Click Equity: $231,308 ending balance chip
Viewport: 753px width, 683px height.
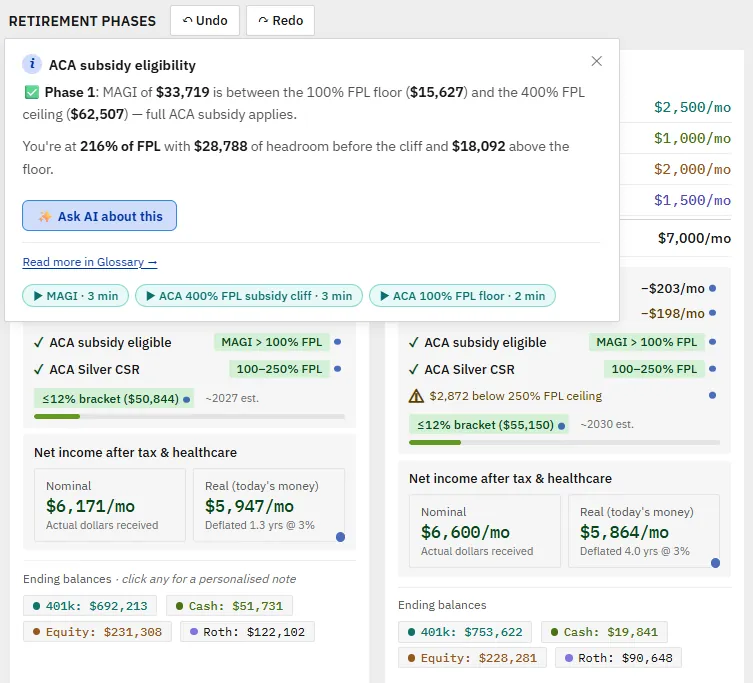97,632
